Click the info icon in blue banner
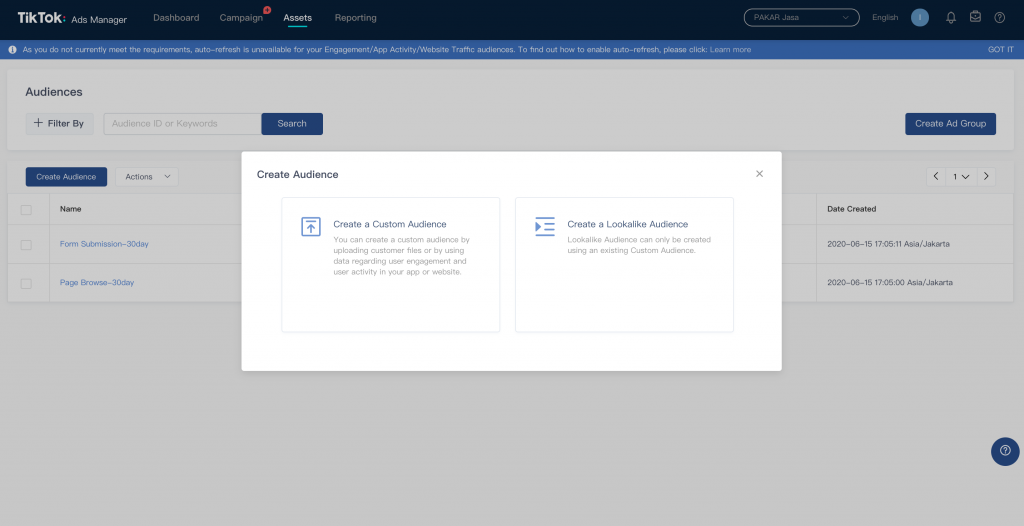The height and width of the screenshot is (526, 1024). [12, 50]
